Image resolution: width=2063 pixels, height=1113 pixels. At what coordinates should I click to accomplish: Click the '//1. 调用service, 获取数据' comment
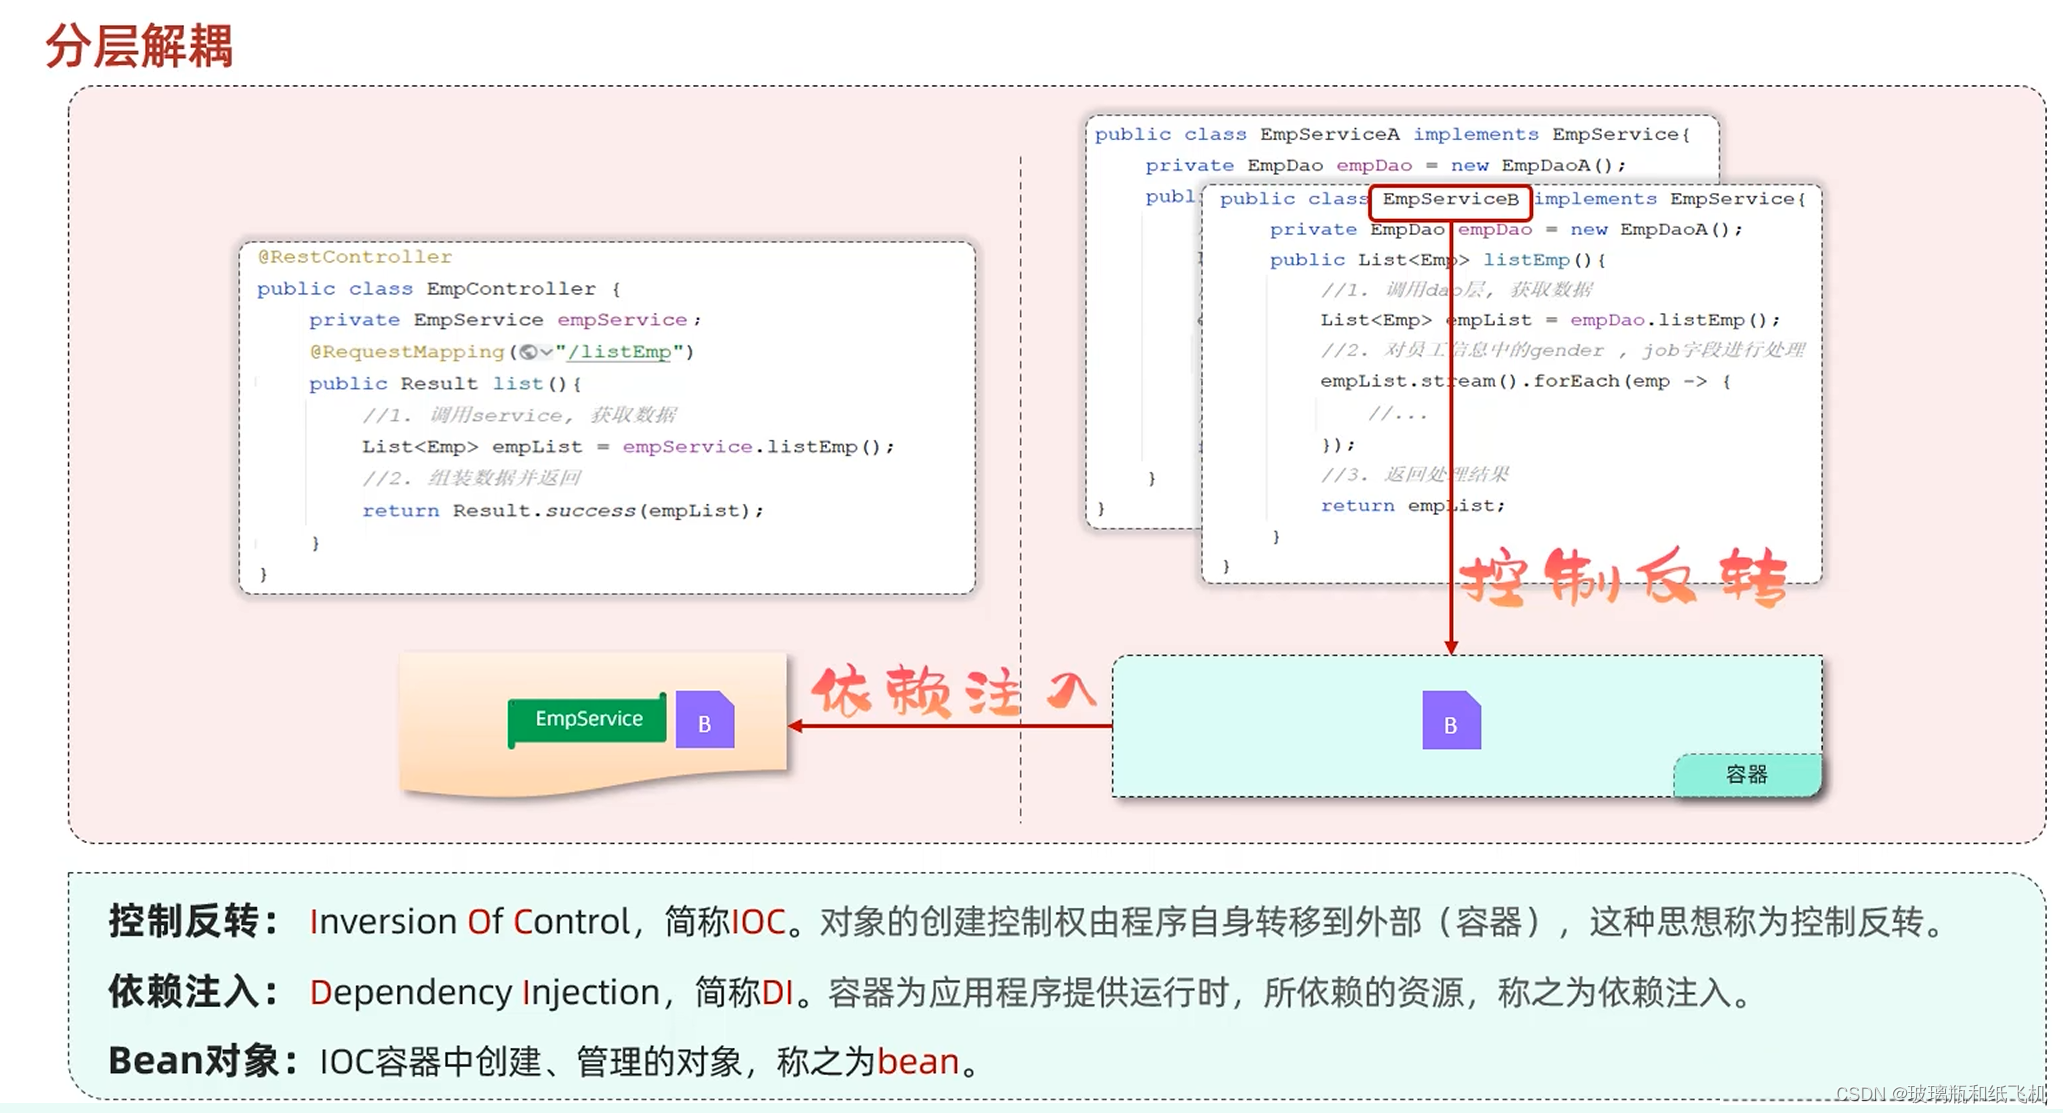coord(519,415)
